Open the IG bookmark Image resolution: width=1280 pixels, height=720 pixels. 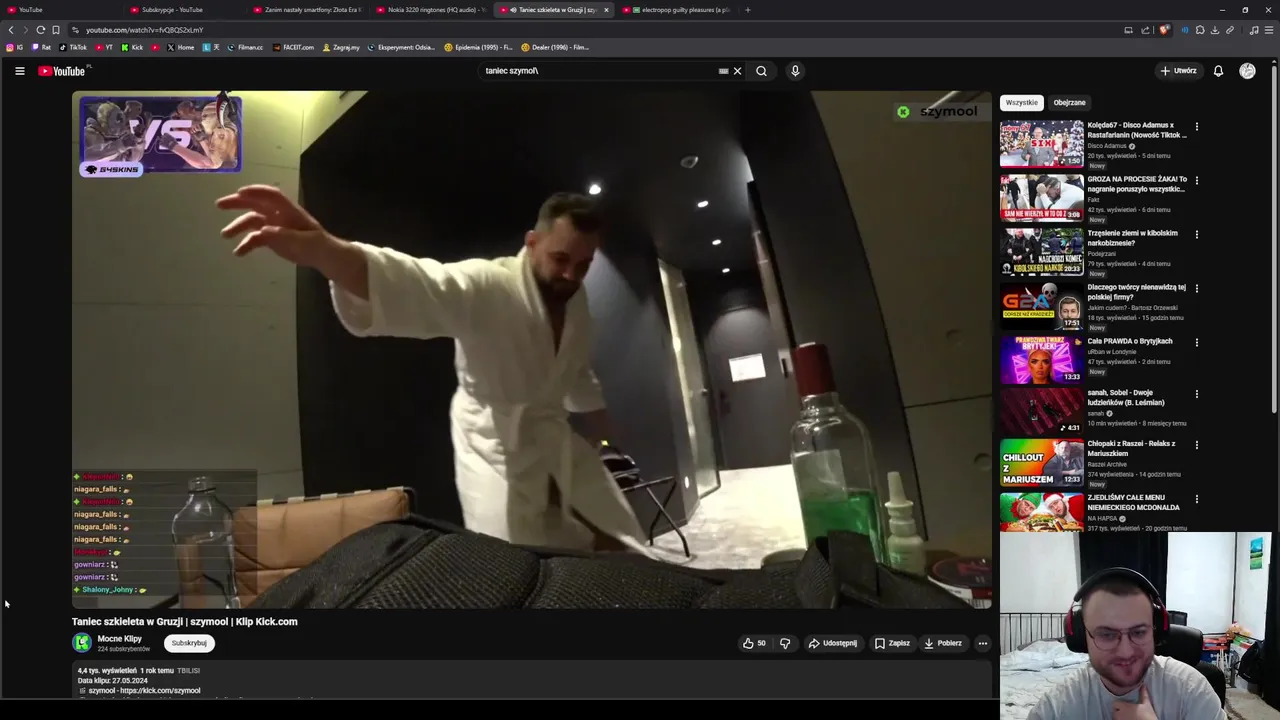click(x=14, y=47)
